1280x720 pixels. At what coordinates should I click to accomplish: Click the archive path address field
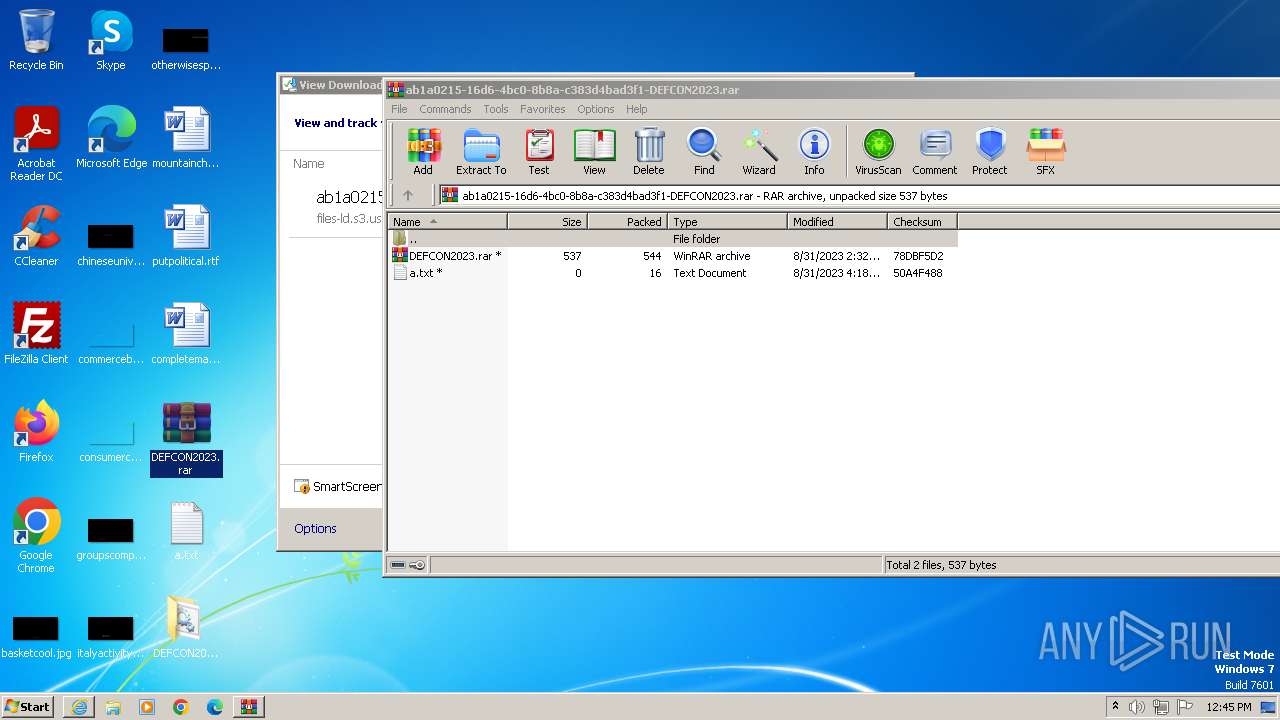pos(858,196)
